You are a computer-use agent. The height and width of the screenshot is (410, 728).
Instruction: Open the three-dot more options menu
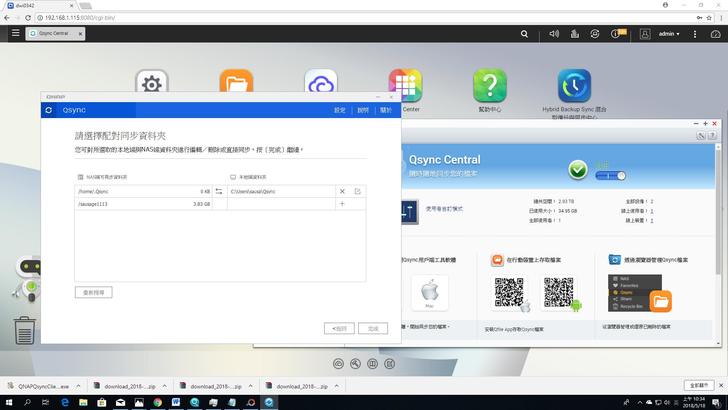696,33
